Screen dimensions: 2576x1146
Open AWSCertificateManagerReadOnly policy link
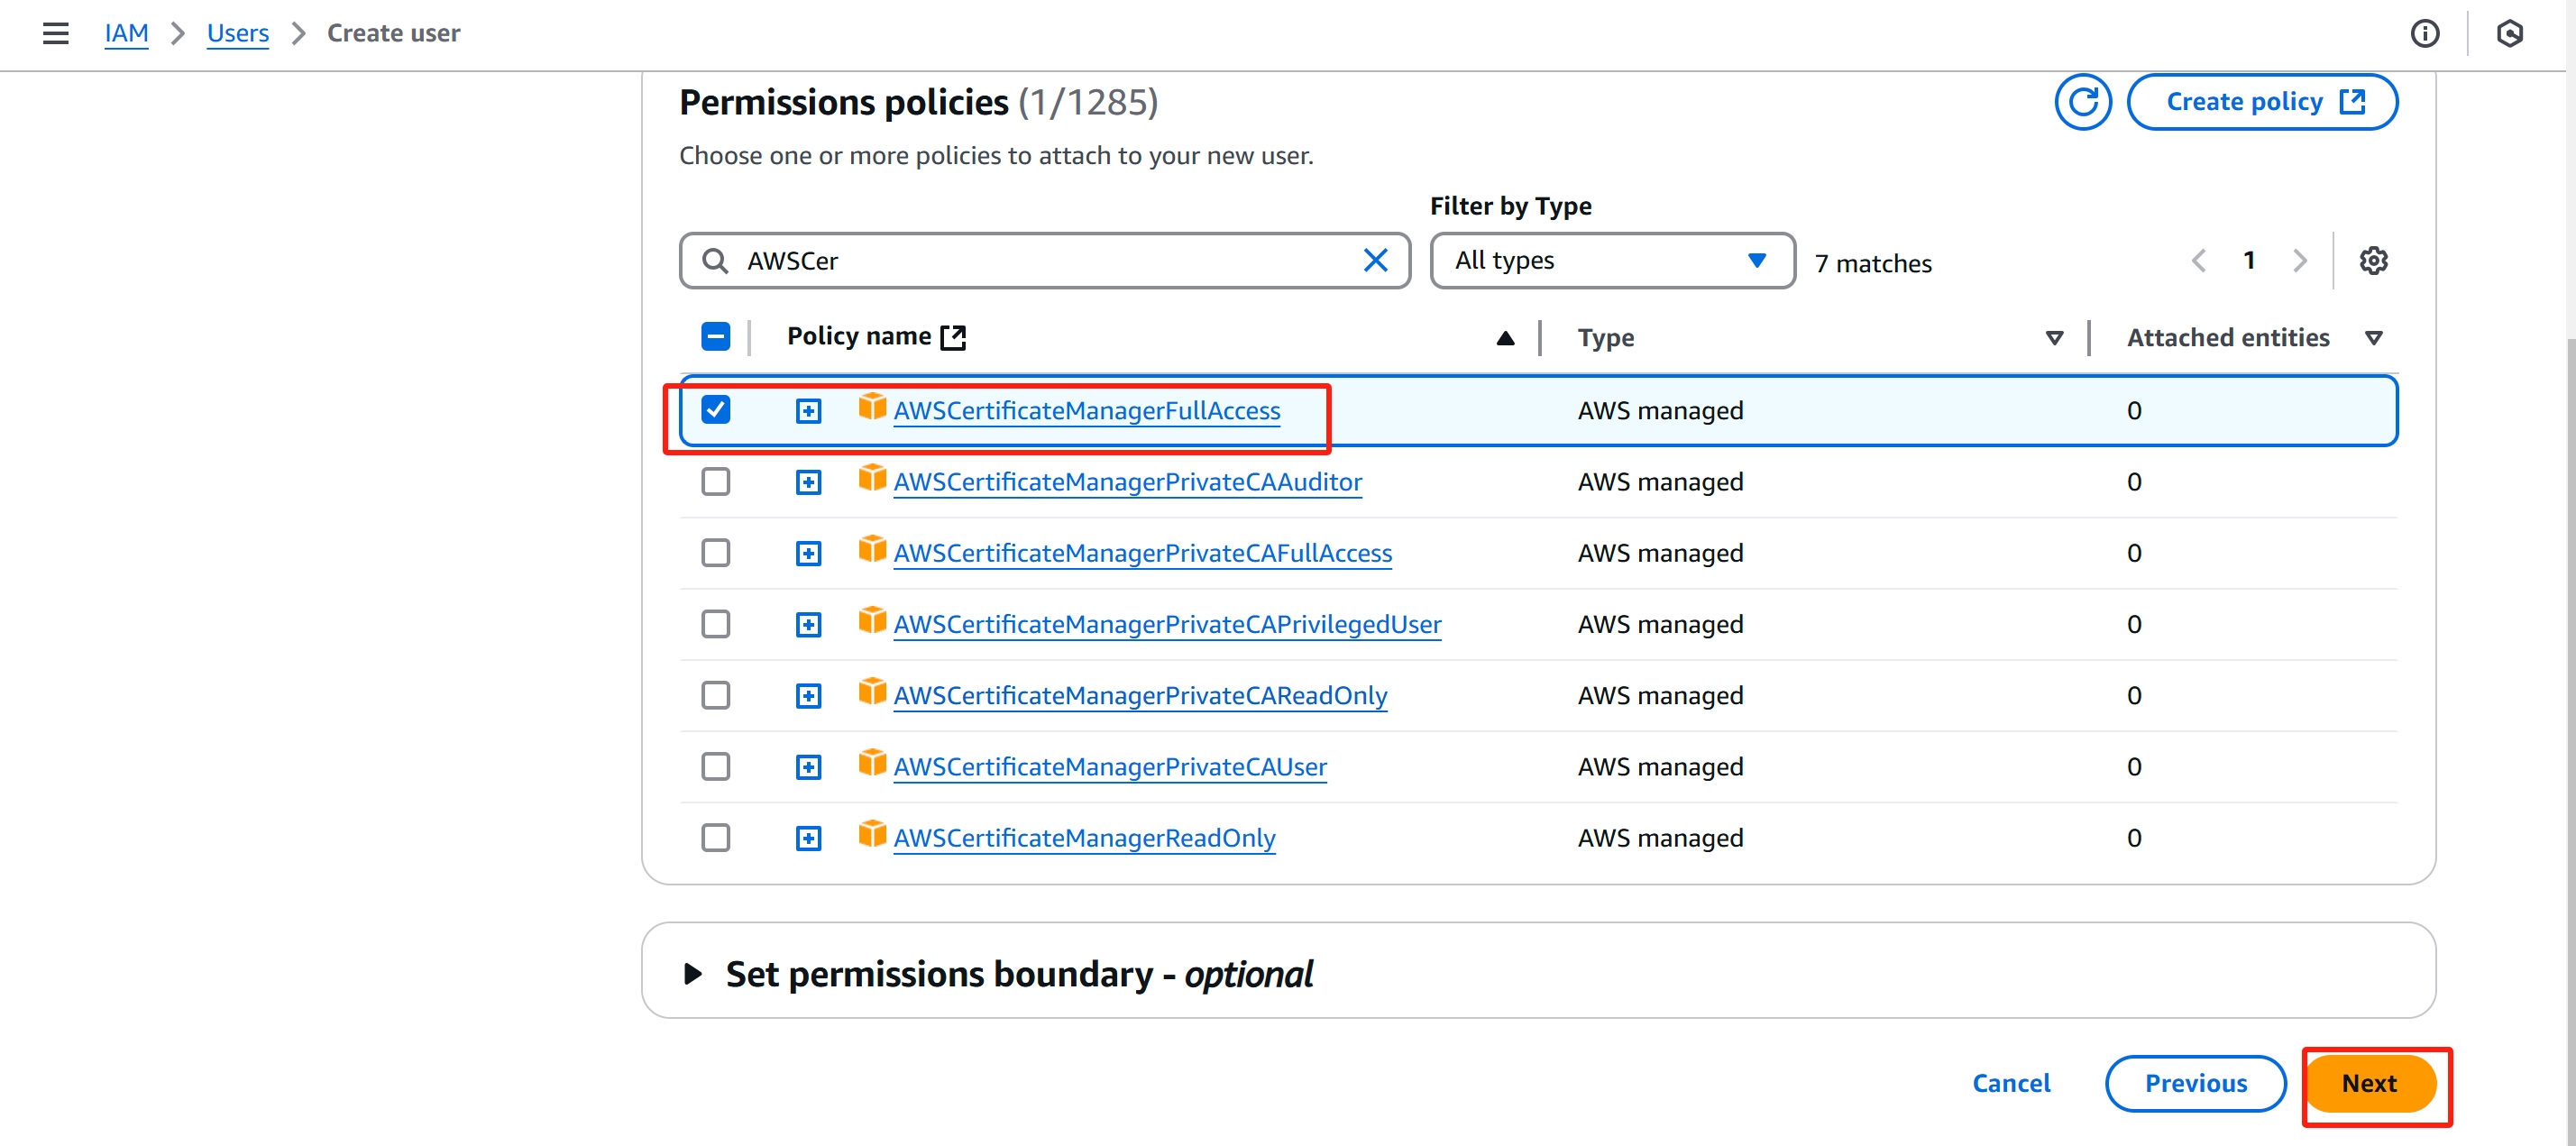coord(1085,838)
